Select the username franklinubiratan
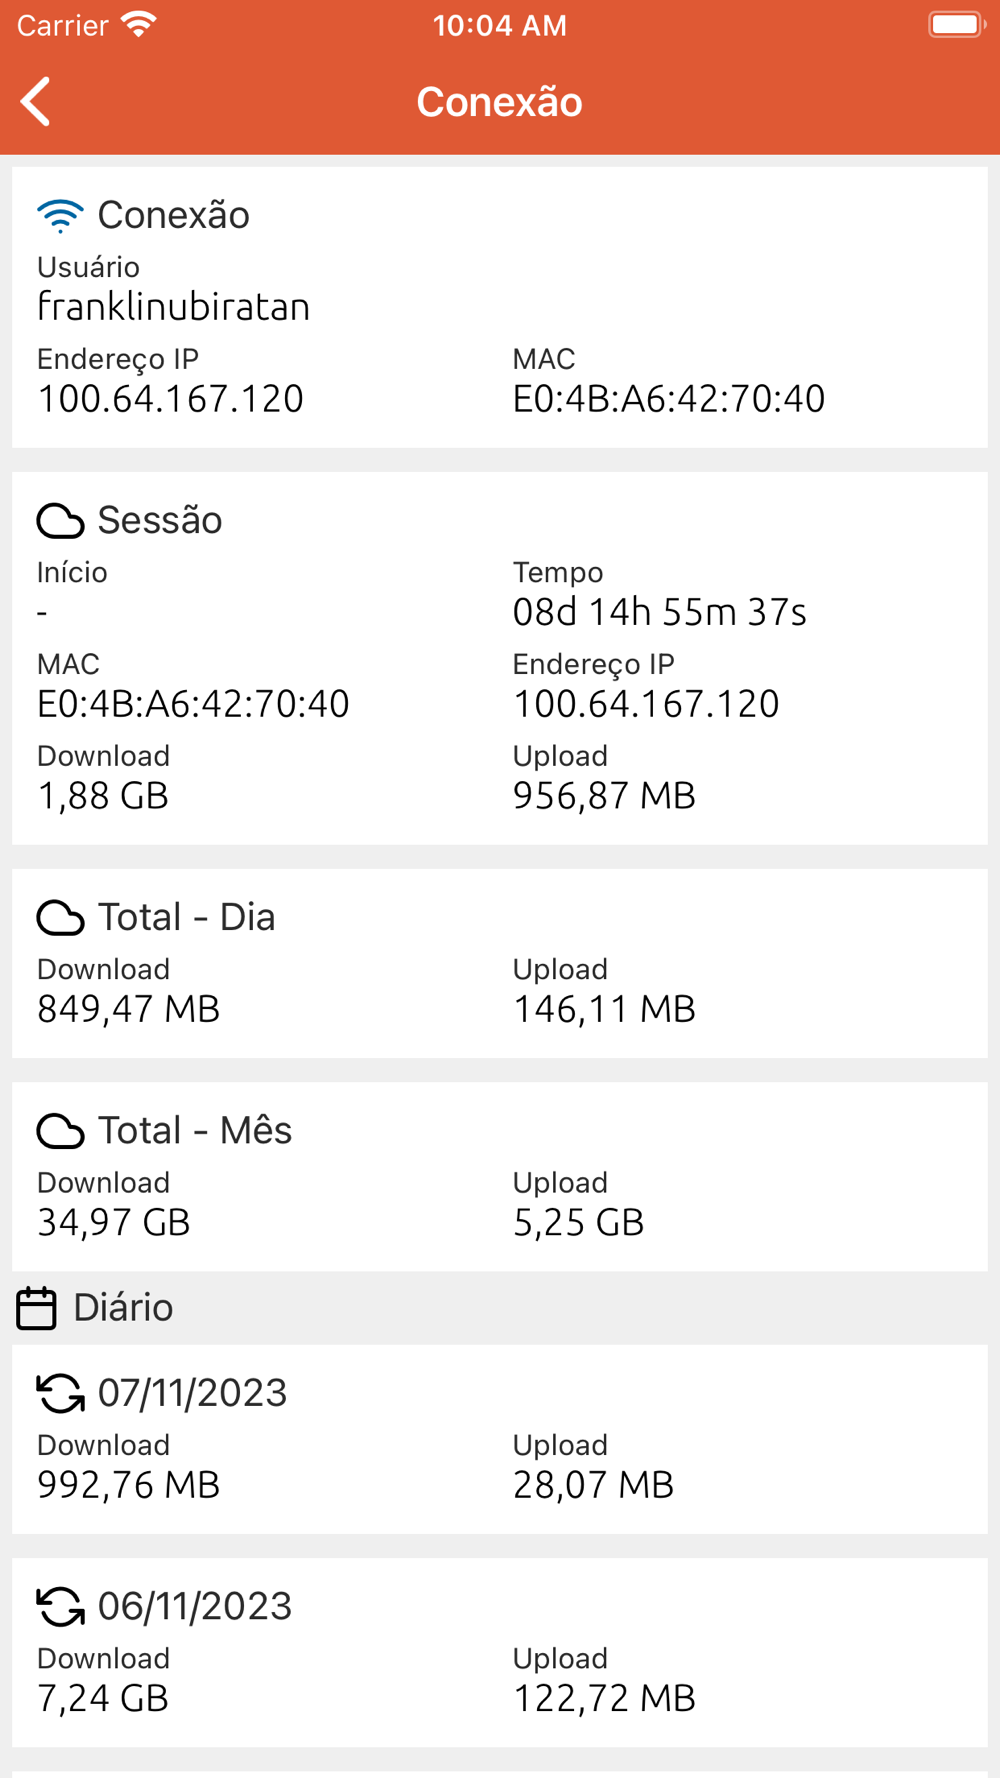The height and width of the screenshot is (1778, 1000). (x=173, y=307)
